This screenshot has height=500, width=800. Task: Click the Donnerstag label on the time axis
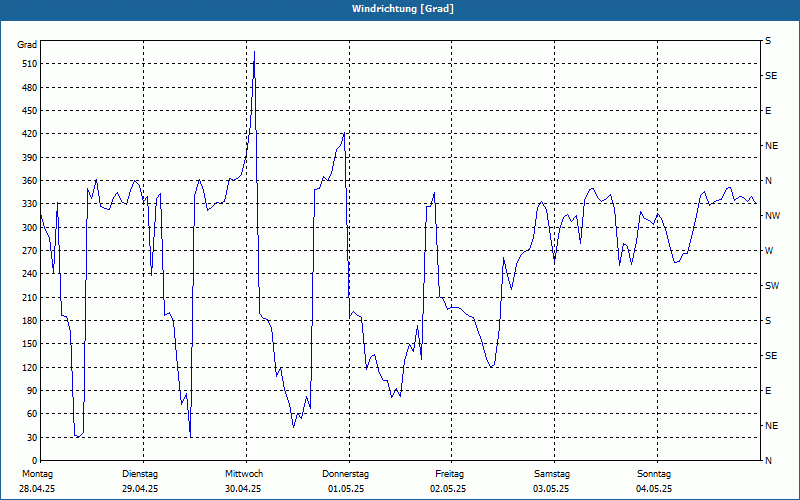click(x=346, y=474)
